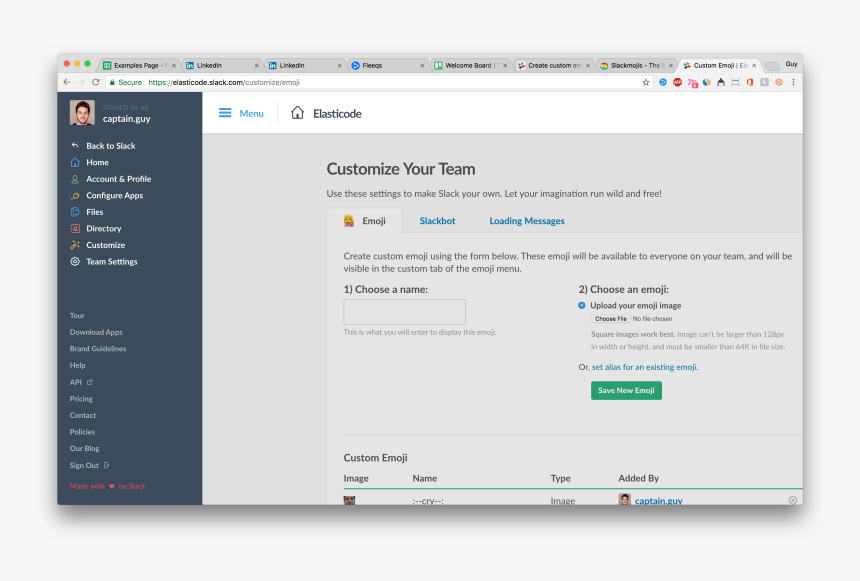This screenshot has height=581, width=860.
Task: Click inside the emoji name input field
Action: pyautogui.click(x=405, y=312)
